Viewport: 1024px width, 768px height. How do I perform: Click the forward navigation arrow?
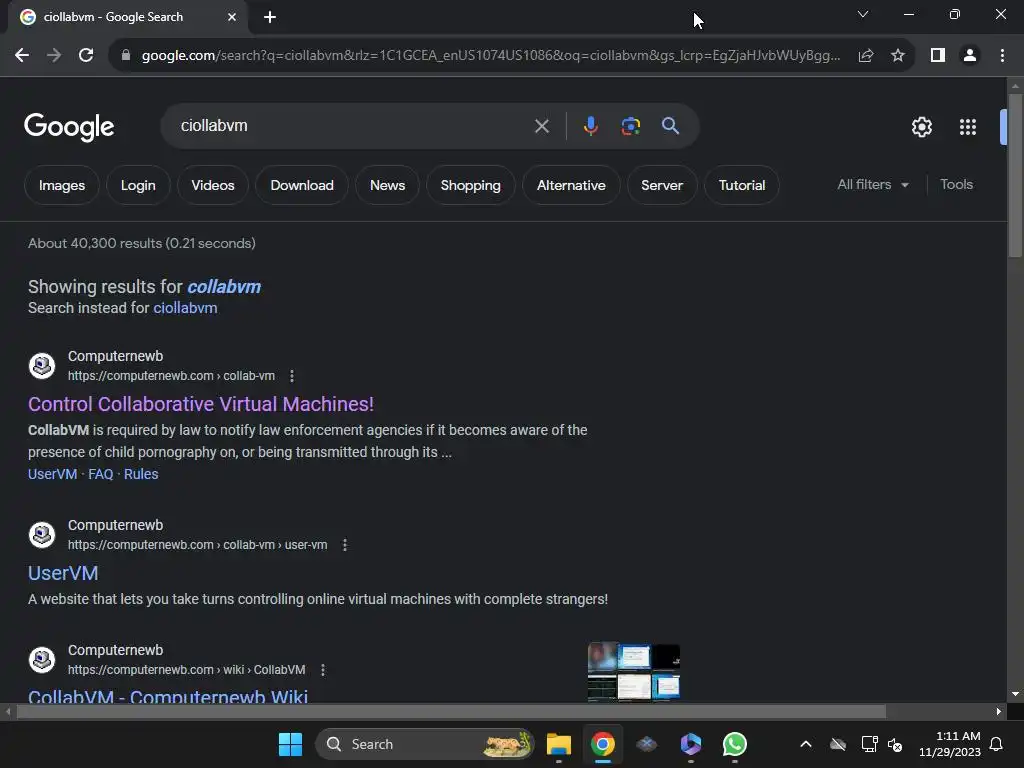tap(54, 56)
